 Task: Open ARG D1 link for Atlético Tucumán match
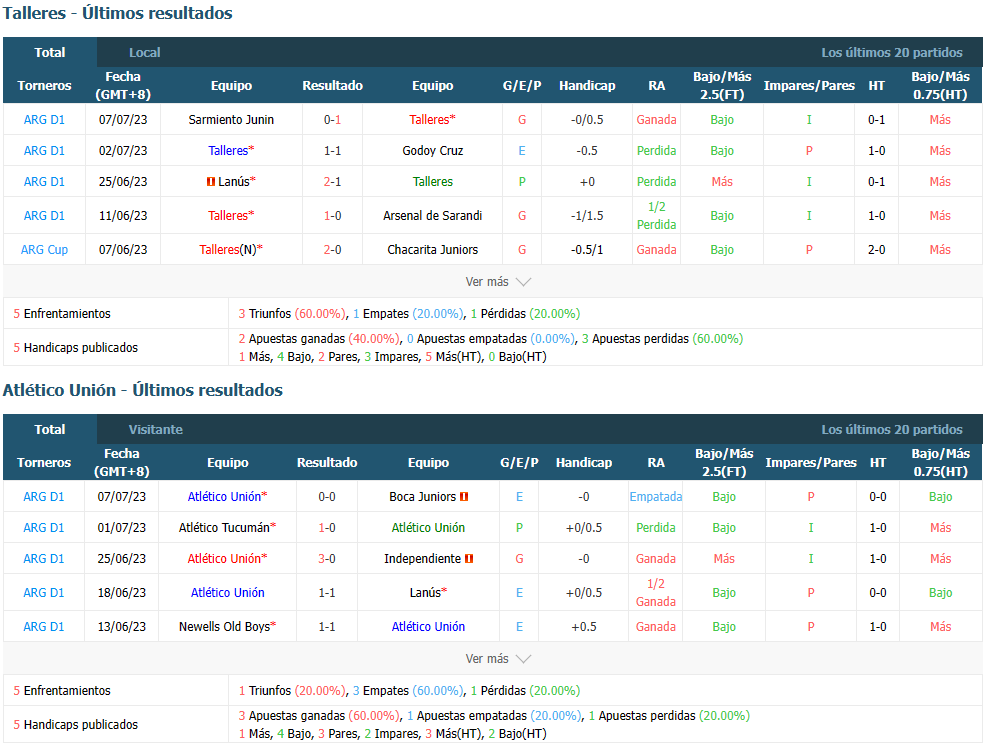coord(43,527)
